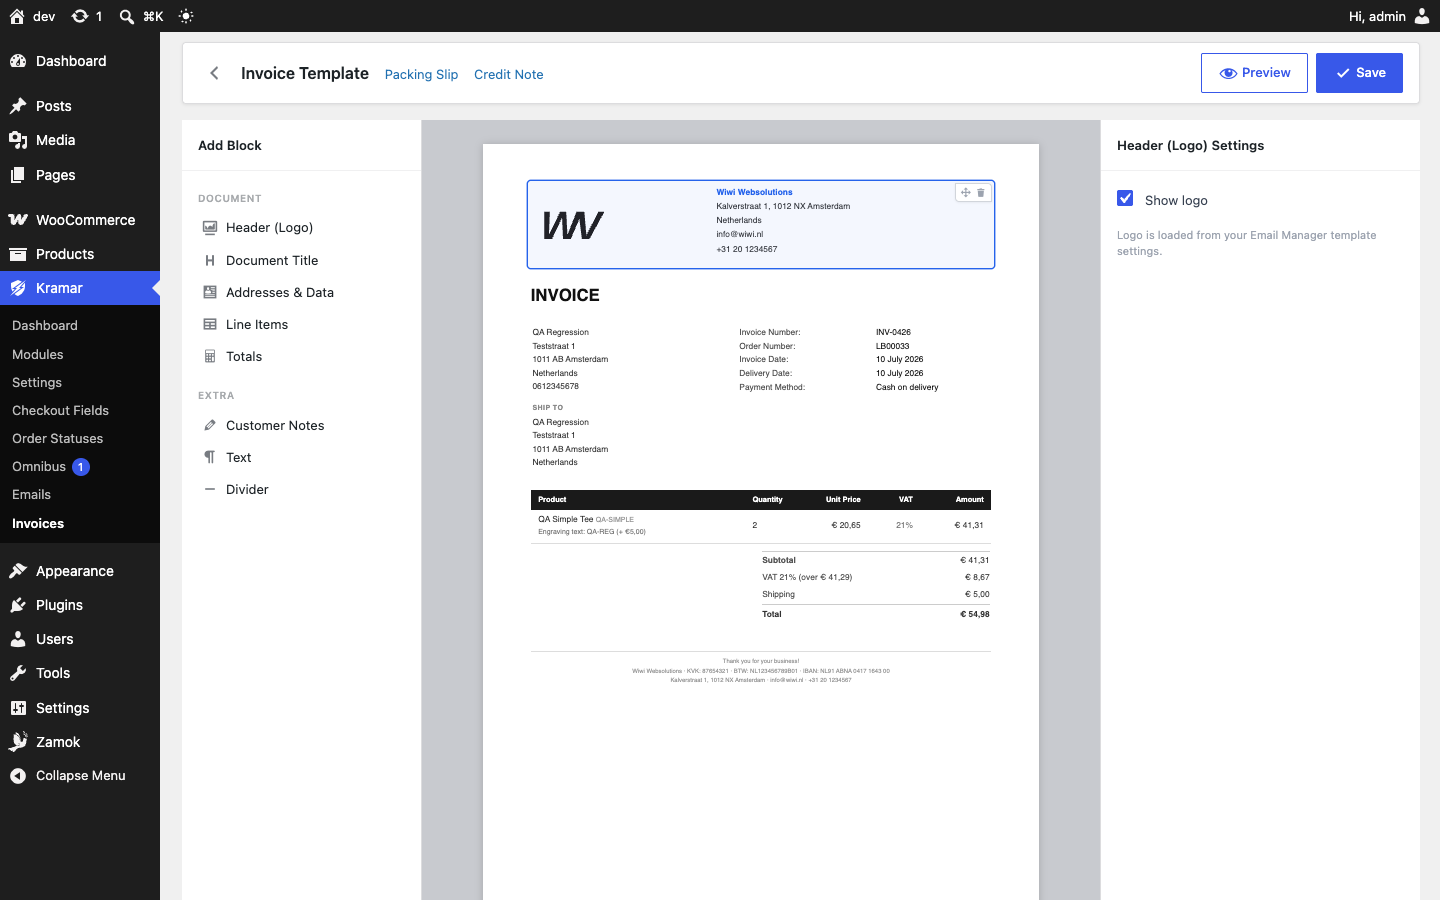1440x900 pixels.
Task: Click the Text paragraph icon
Action: pos(210,457)
